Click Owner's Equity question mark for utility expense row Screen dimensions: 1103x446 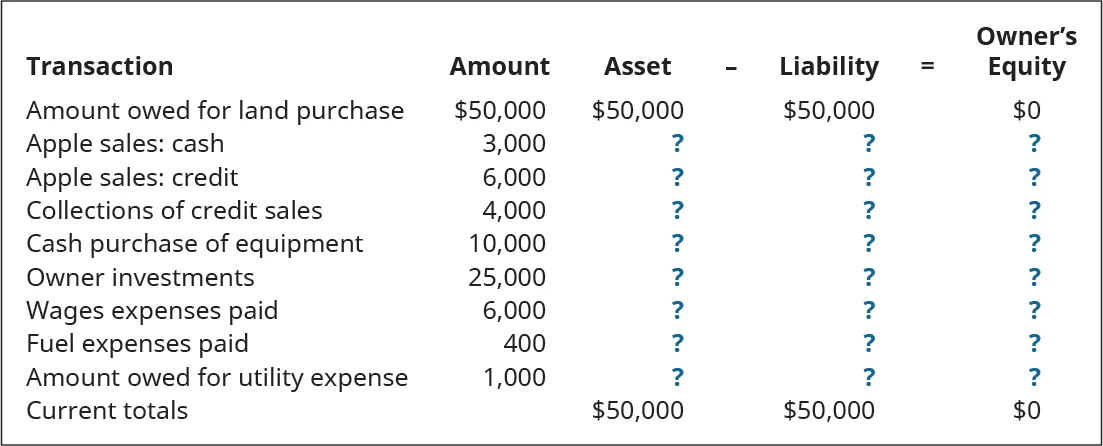1034,377
